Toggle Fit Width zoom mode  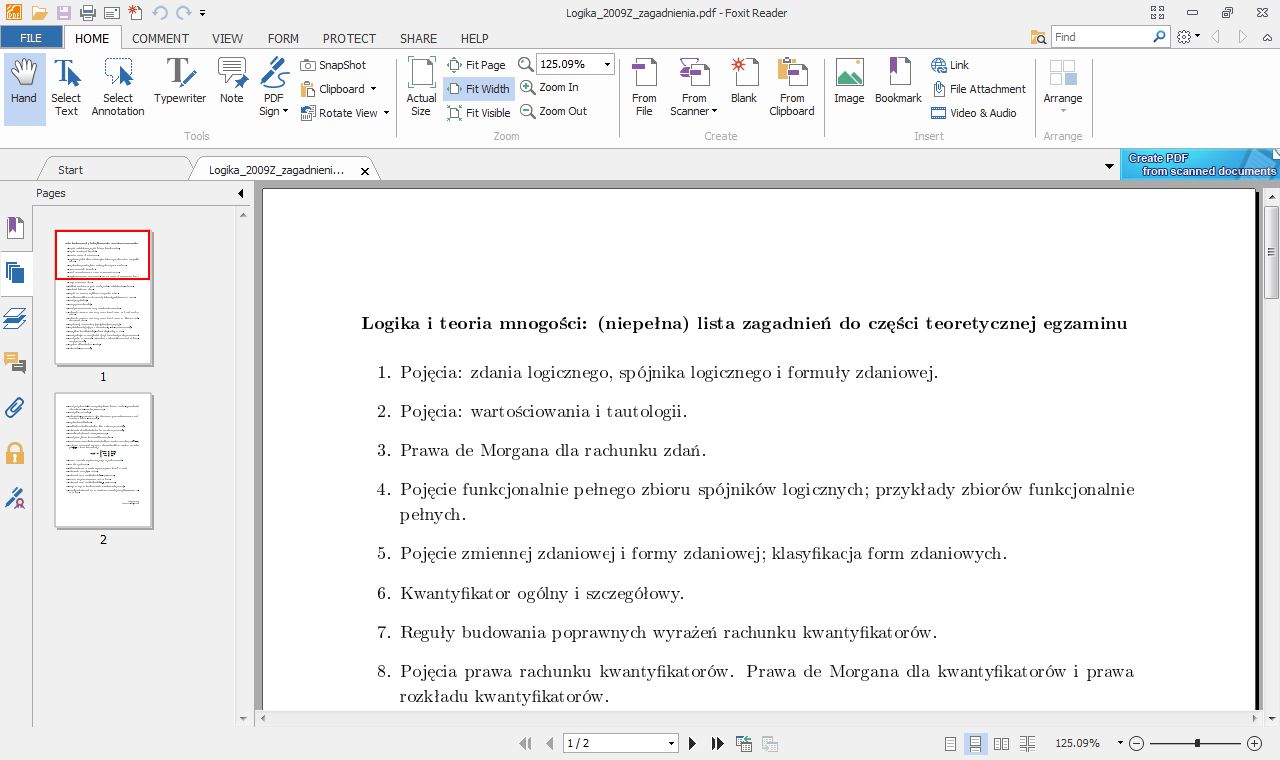pyautogui.click(x=478, y=89)
